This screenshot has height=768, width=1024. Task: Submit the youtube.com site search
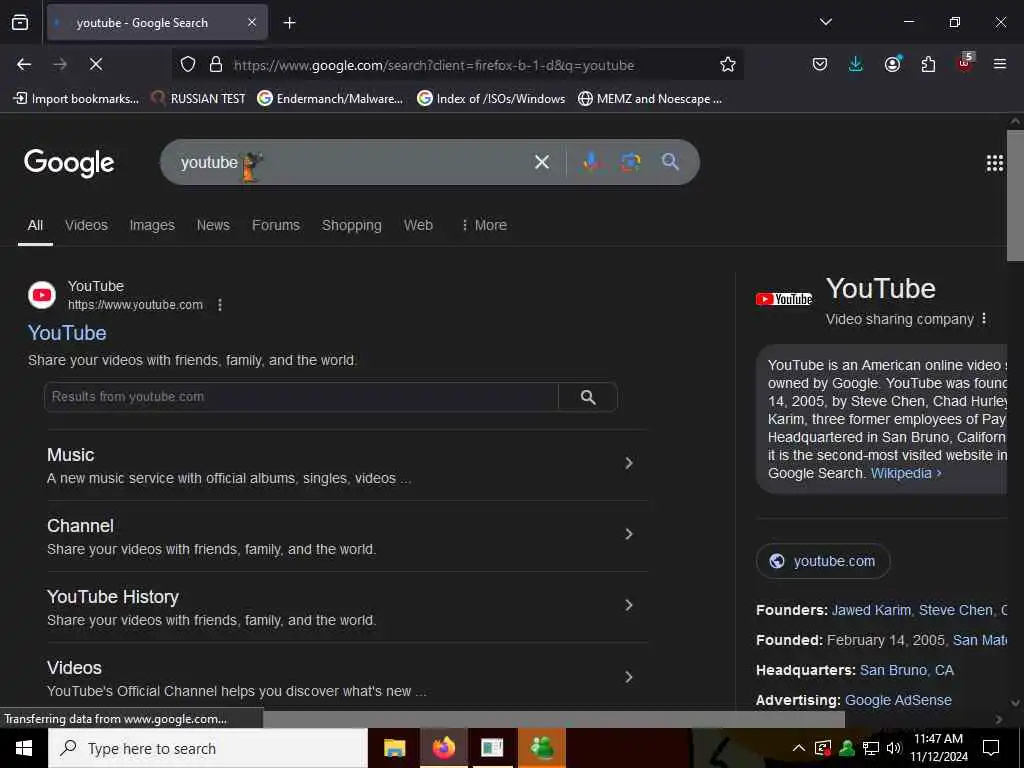coord(588,397)
